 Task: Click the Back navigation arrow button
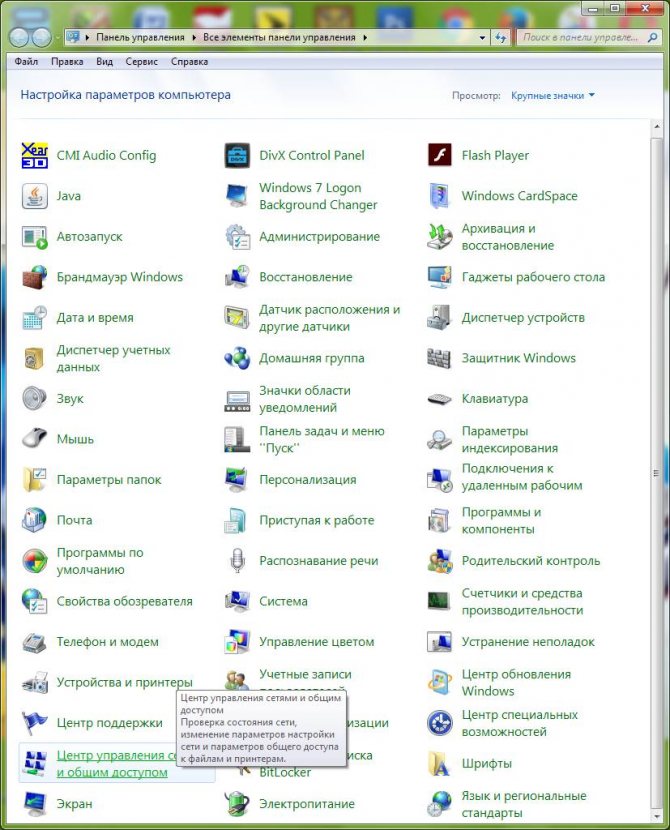coord(19,38)
